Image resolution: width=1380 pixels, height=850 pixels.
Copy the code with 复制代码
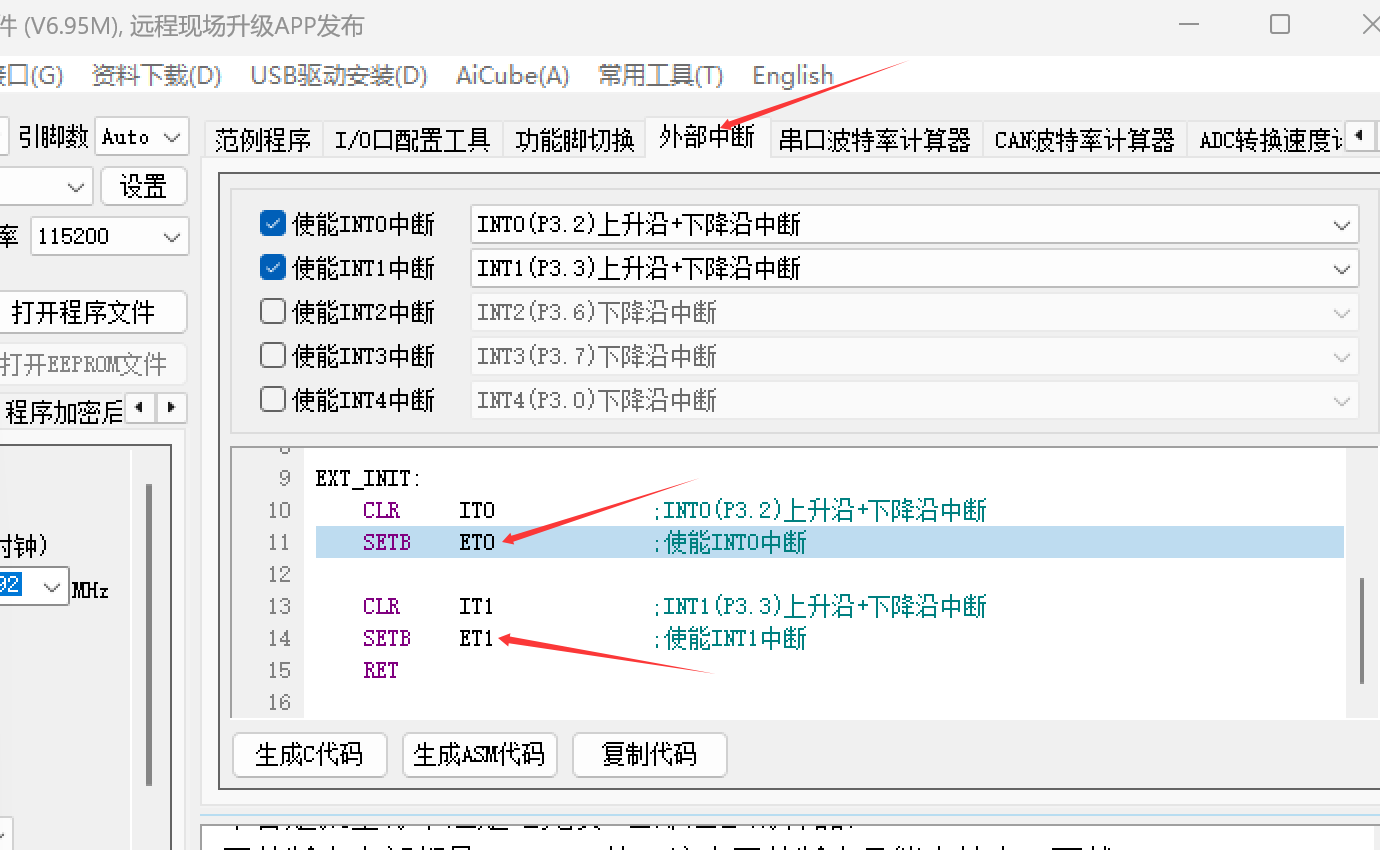pyautogui.click(x=649, y=754)
